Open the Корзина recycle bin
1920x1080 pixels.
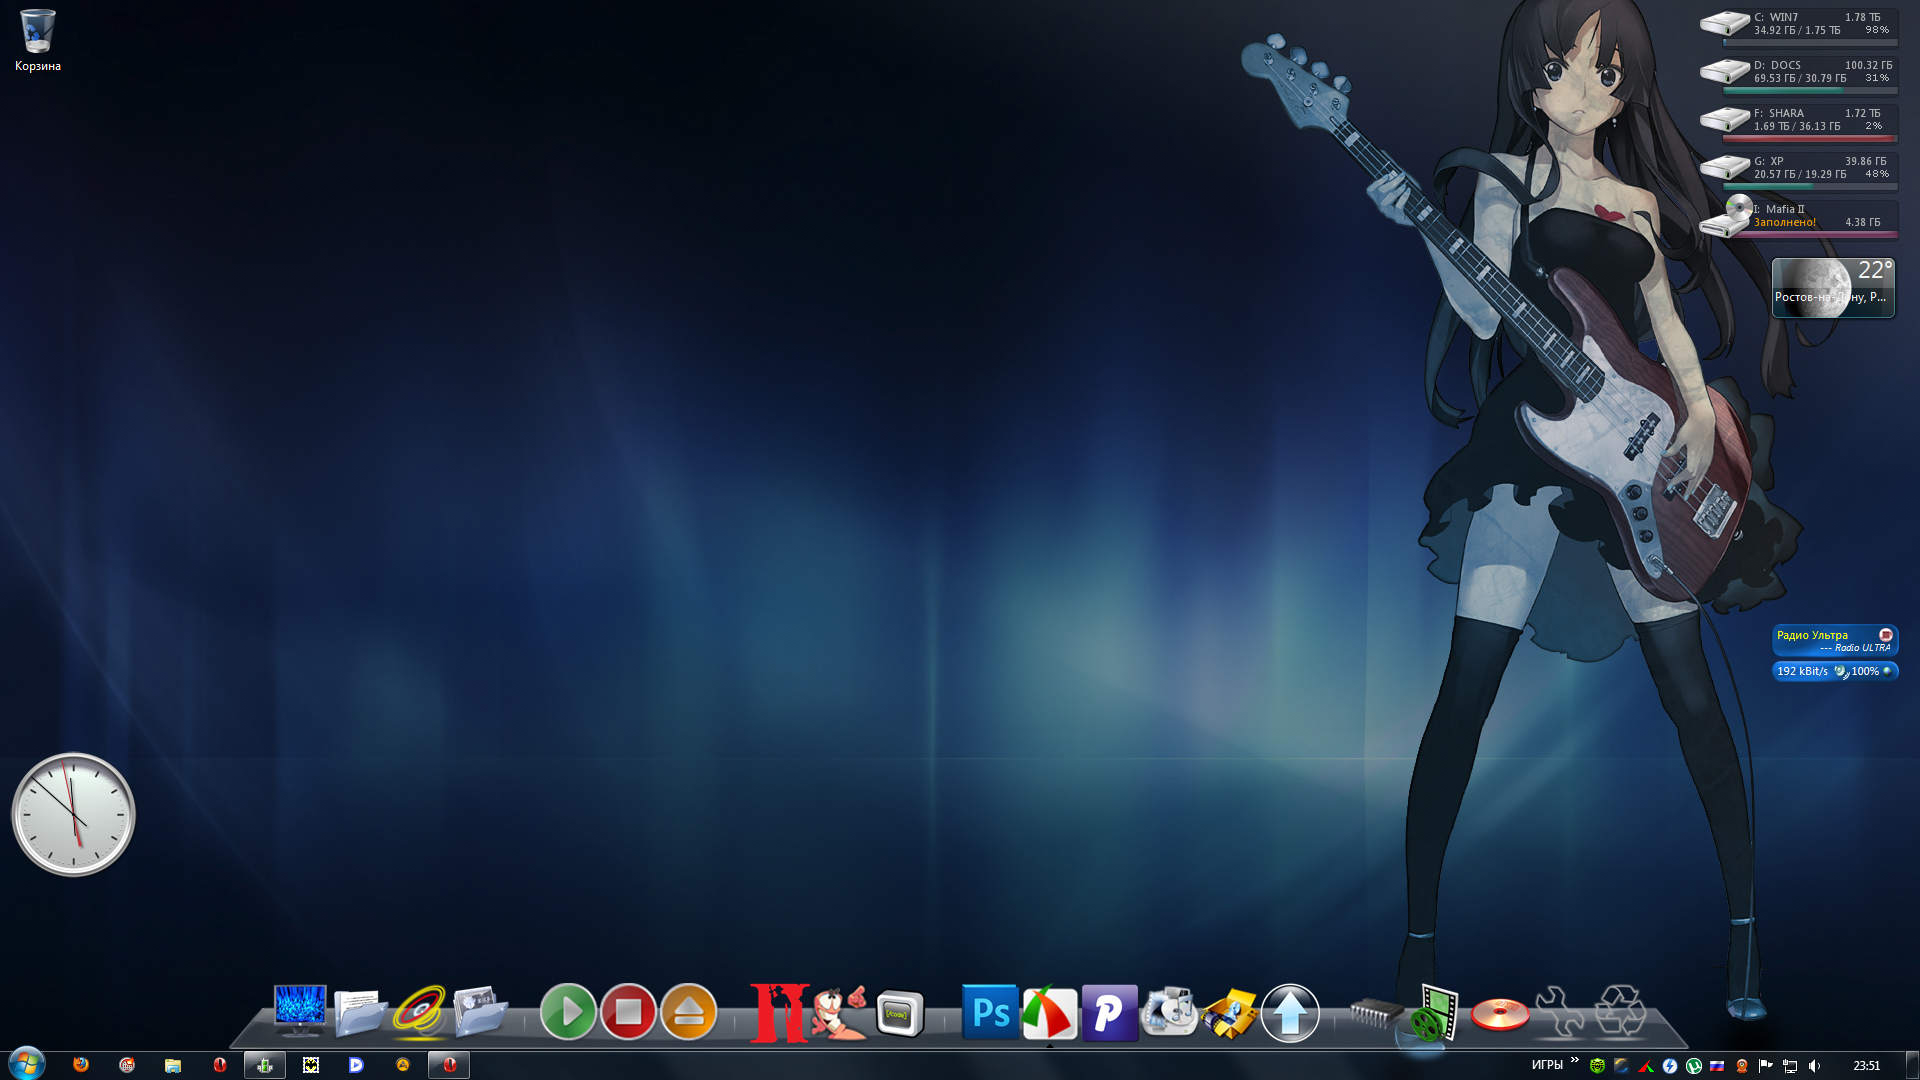point(38,40)
